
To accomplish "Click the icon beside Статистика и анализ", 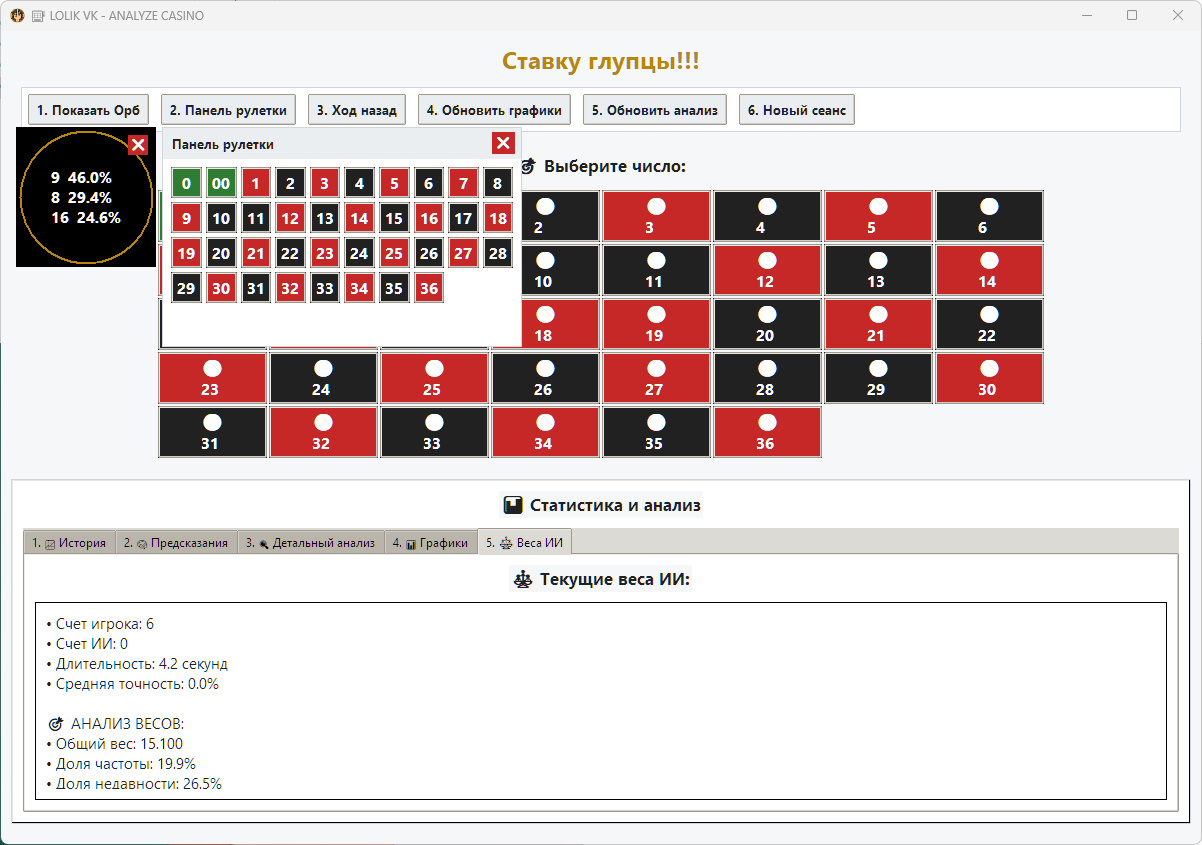I will click(513, 505).
